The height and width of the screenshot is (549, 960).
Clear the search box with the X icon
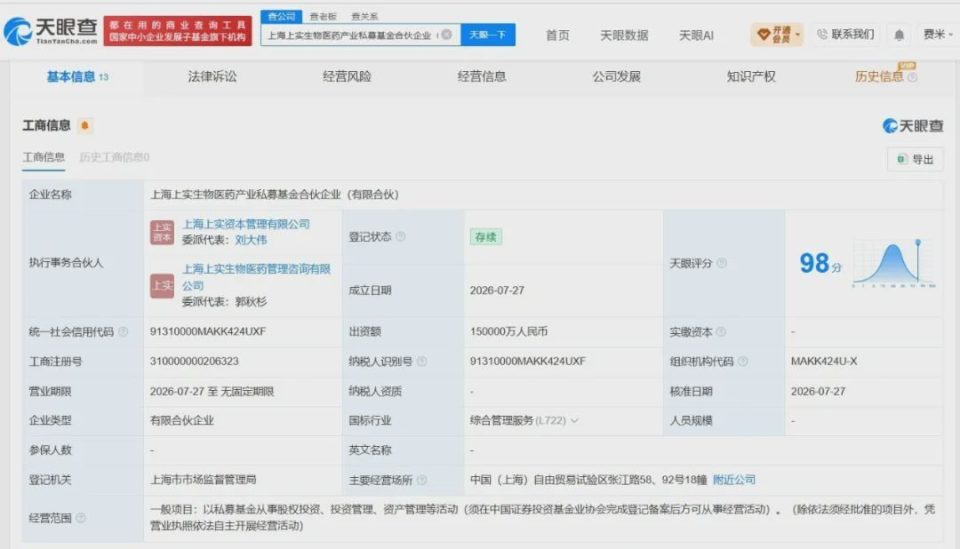tap(447, 35)
